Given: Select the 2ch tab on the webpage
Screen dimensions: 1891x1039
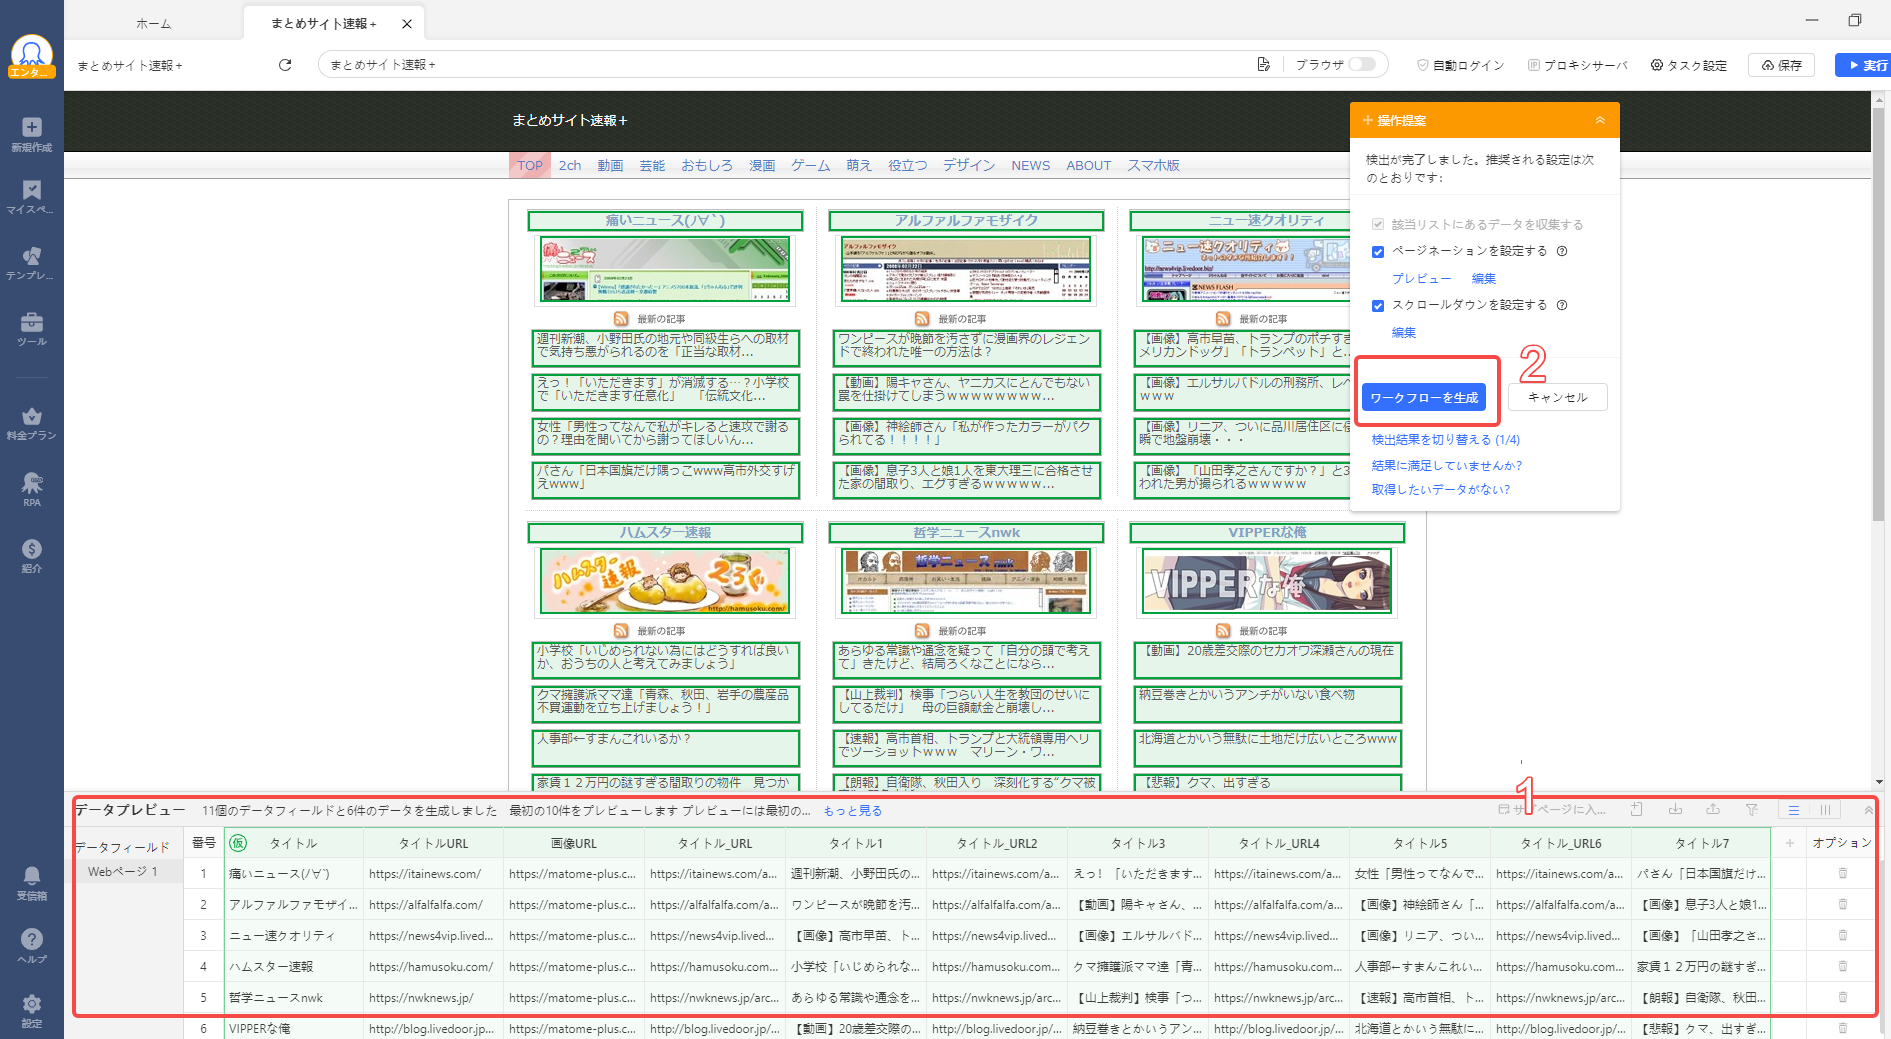Looking at the screenshot, I should 569,166.
